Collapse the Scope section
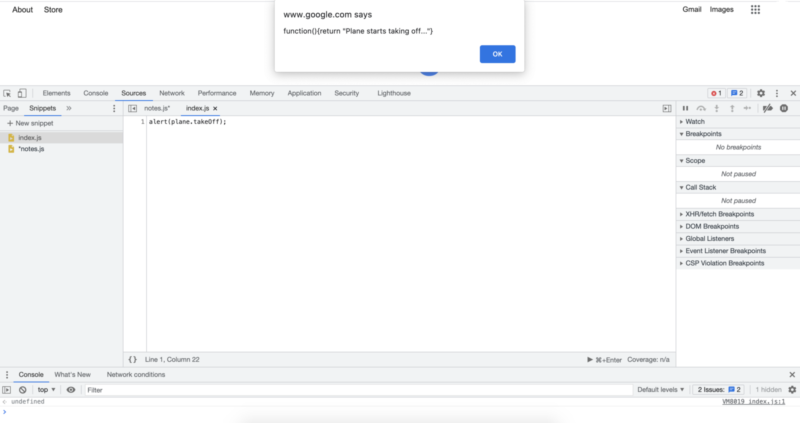This screenshot has width=800, height=423. coord(738,161)
